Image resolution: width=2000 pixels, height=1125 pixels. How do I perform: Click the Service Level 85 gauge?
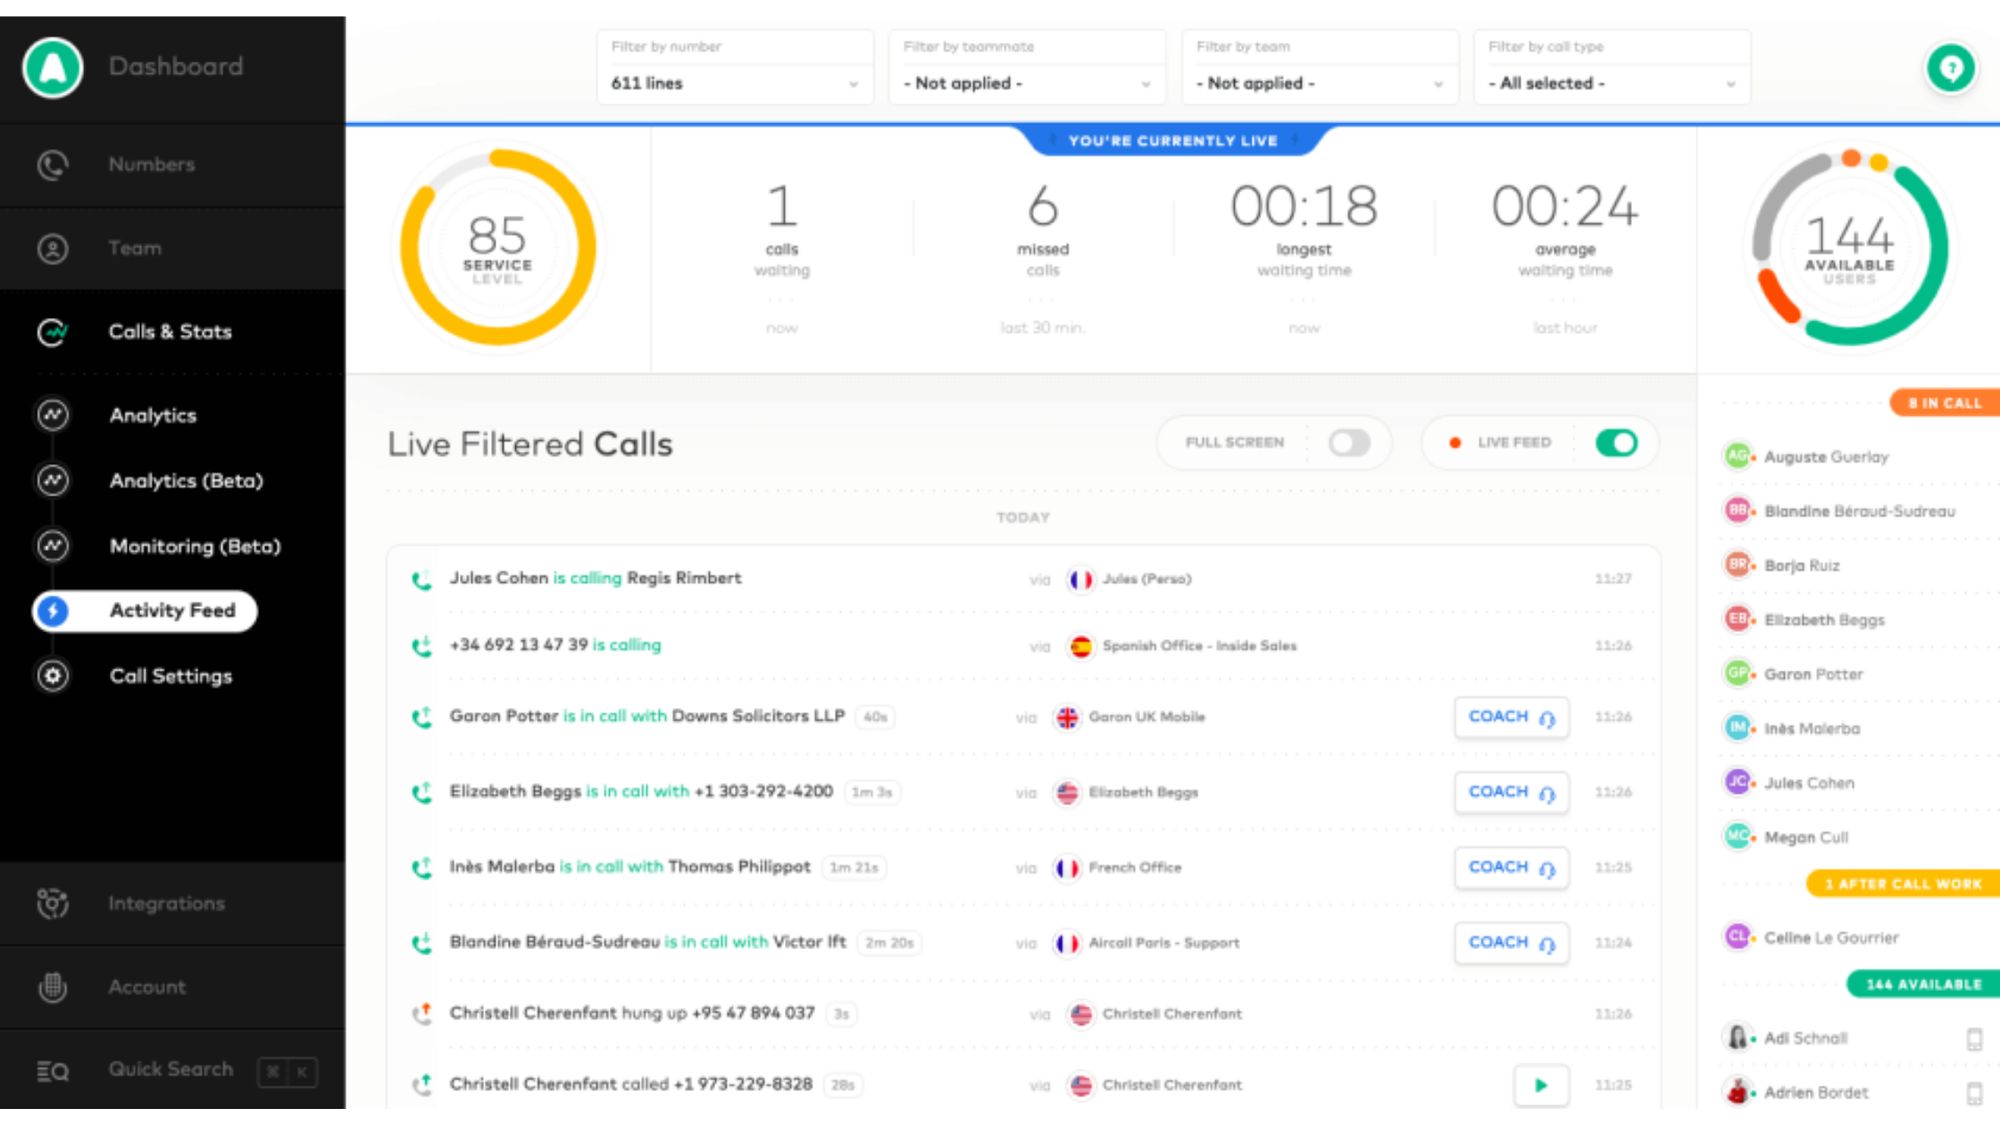(498, 248)
